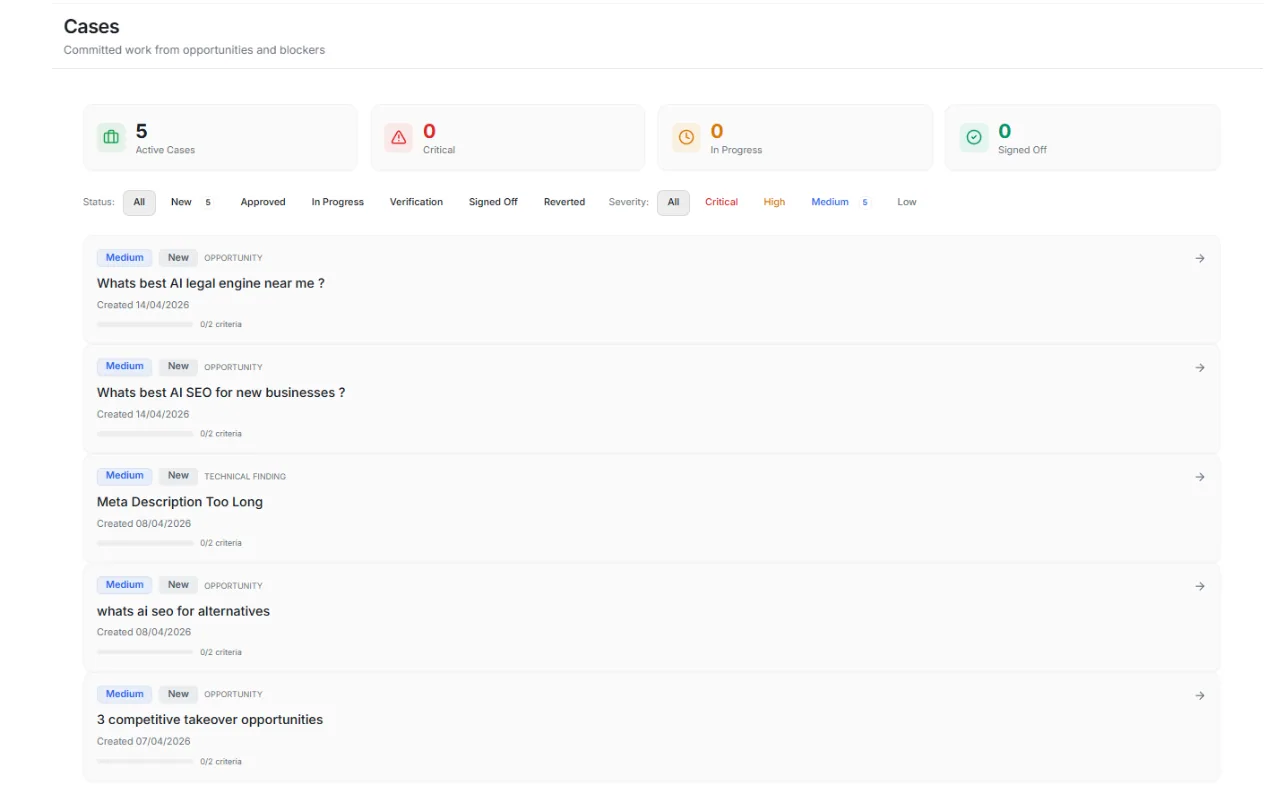1280x800 pixels.
Task: Filter cases by Verification status
Action: tap(416, 202)
